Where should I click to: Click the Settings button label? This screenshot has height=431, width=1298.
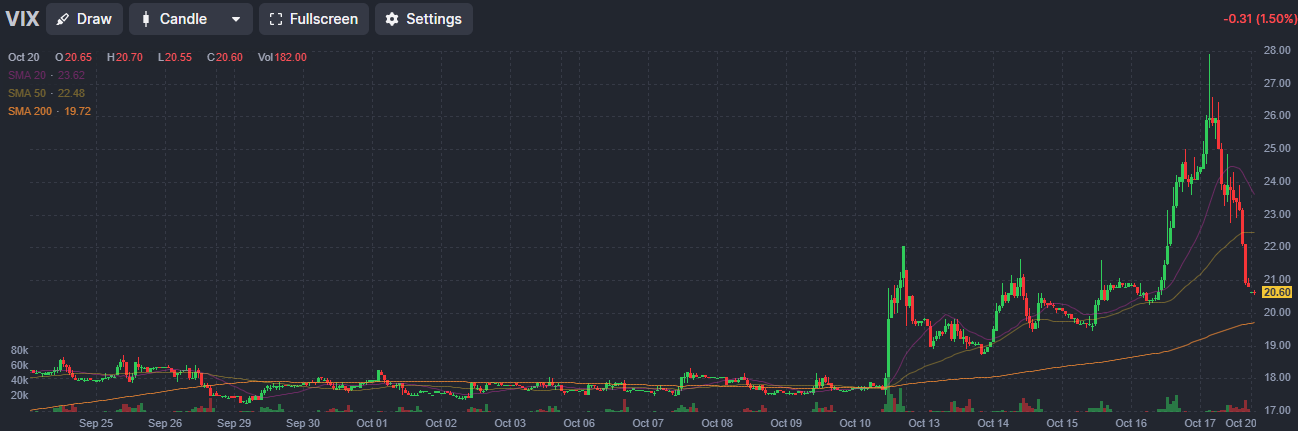click(x=433, y=19)
